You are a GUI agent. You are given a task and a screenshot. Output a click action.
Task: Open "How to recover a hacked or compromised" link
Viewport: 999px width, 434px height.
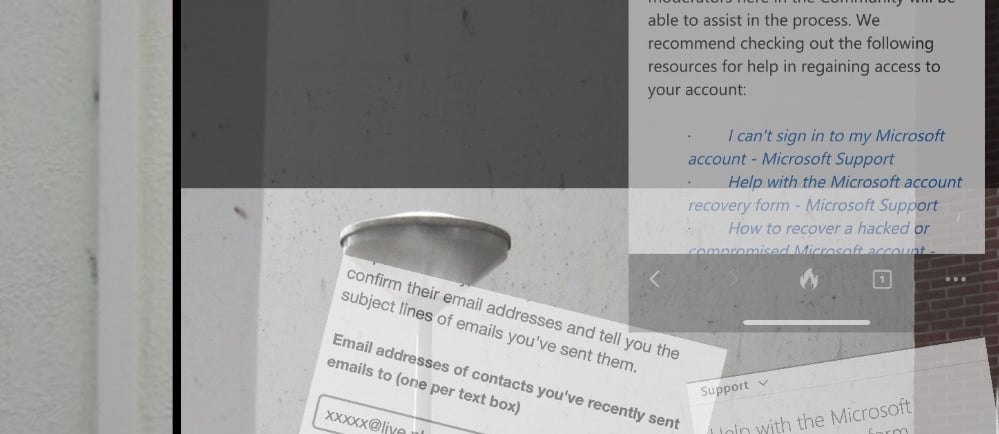click(810, 237)
